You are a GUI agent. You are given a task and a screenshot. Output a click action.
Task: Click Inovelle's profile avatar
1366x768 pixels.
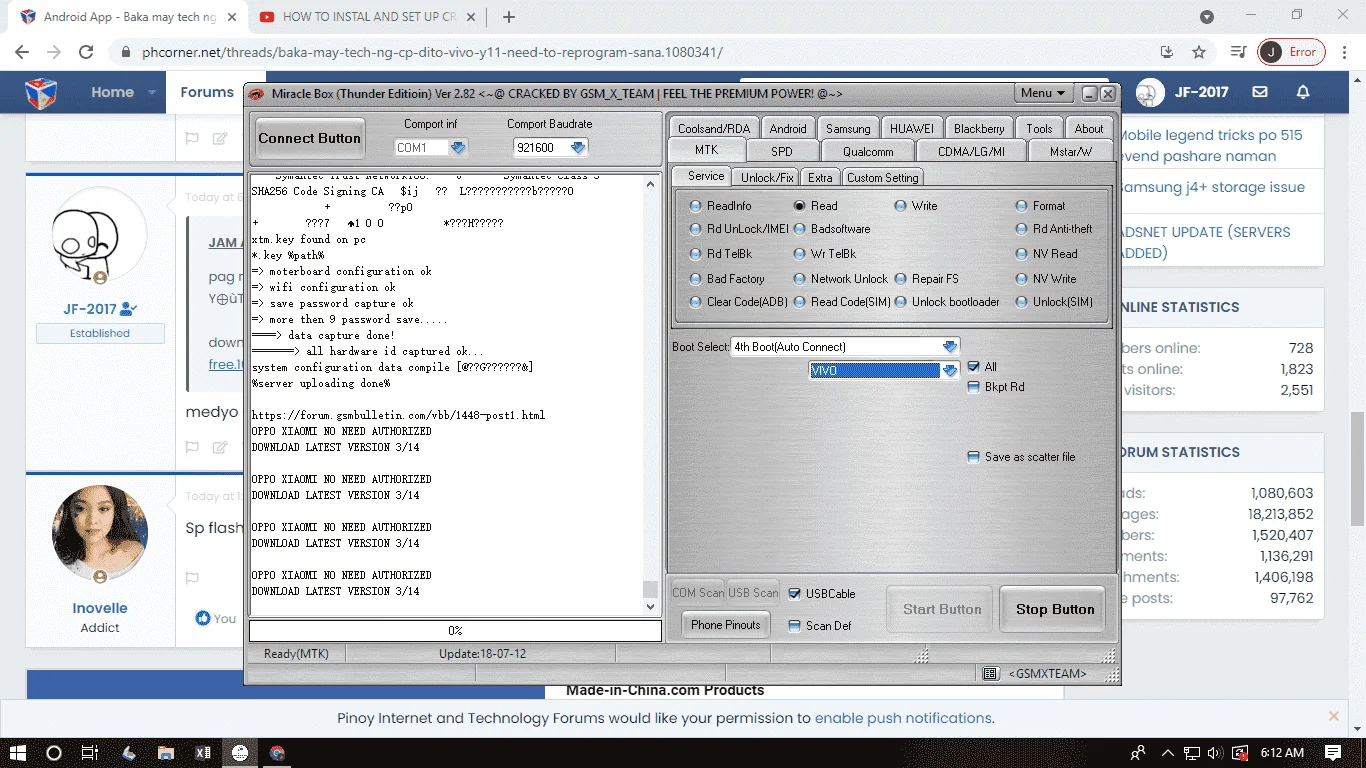coord(100,535)
